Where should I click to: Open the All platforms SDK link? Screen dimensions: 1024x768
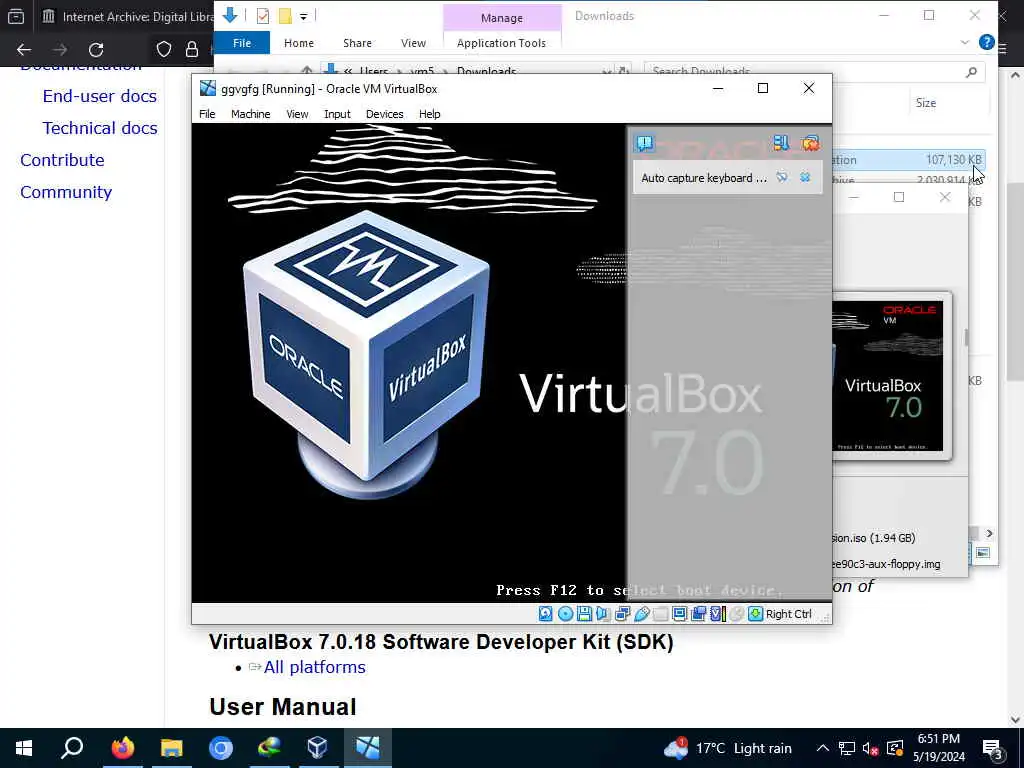click(315, 667)
